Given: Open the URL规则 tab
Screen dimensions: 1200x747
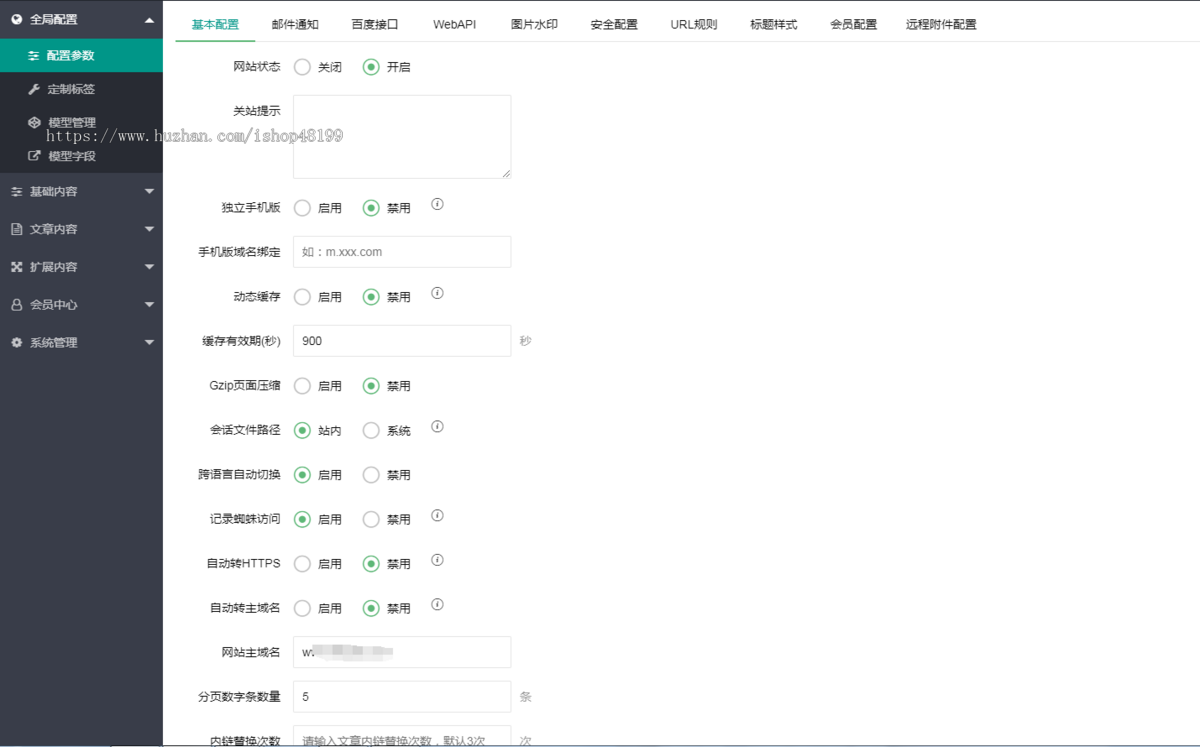Looking at the screenshot, I should coord(694,24).
